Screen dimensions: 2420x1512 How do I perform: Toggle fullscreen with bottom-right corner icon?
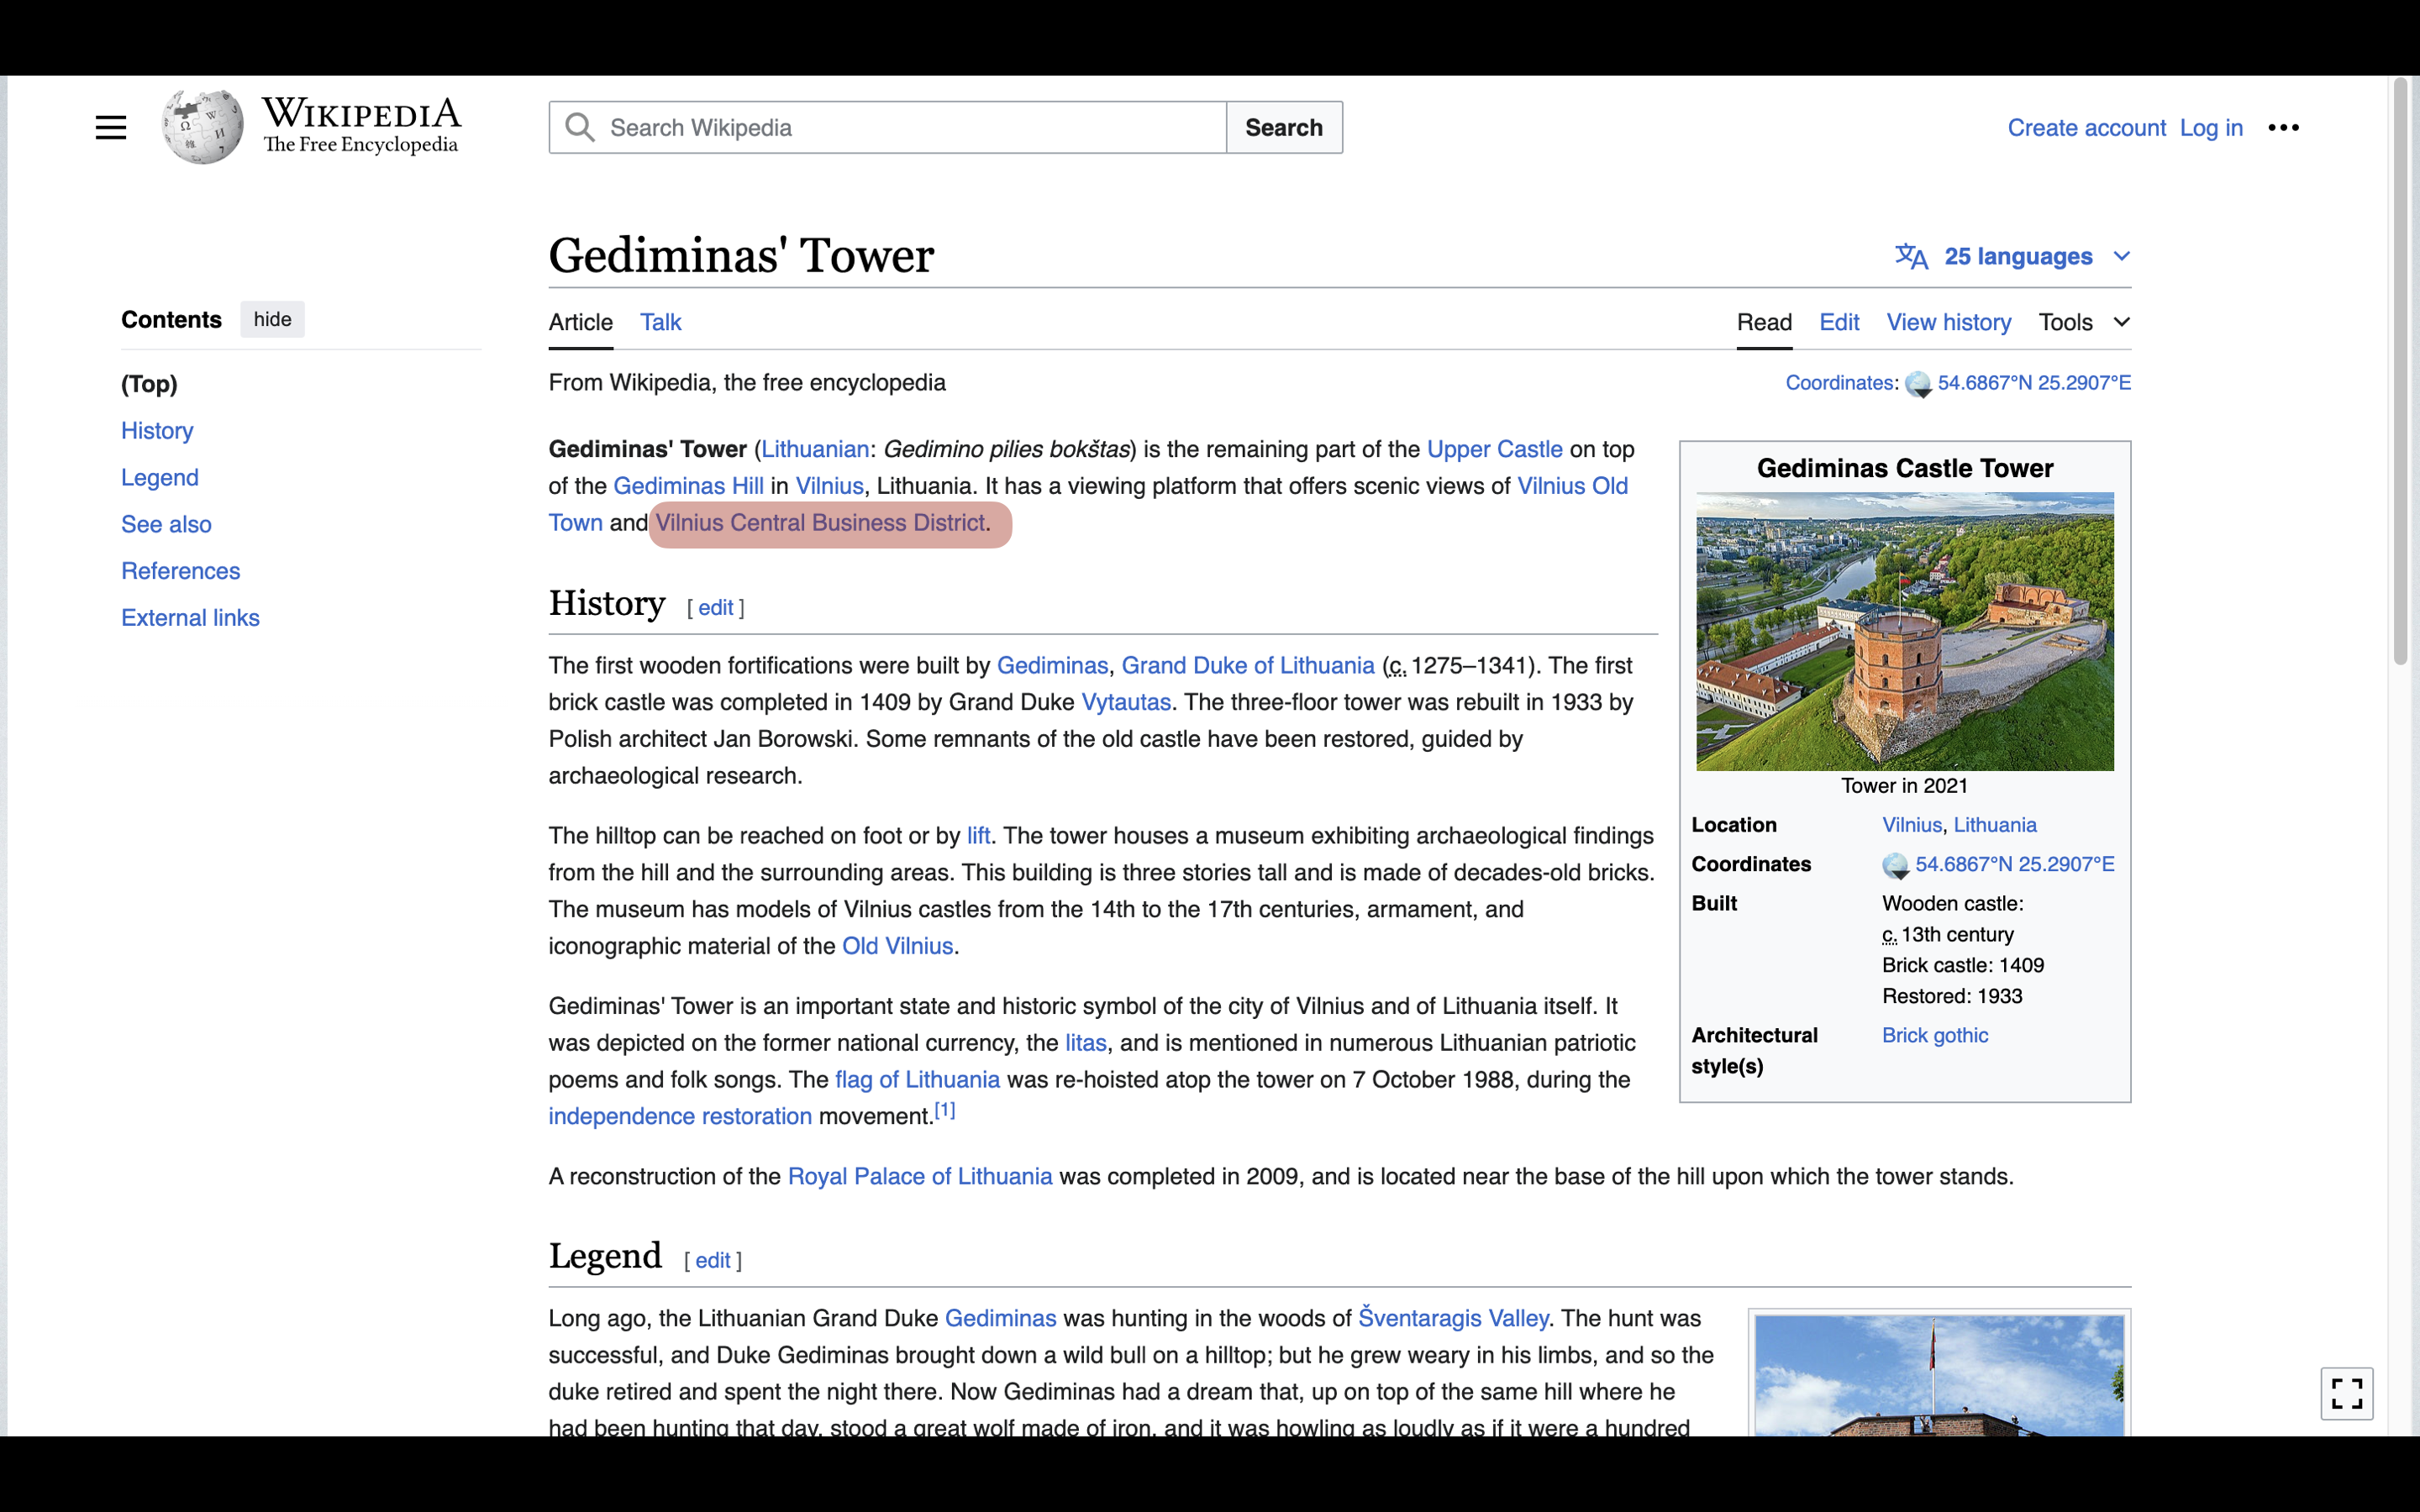pos(2346,1393)
